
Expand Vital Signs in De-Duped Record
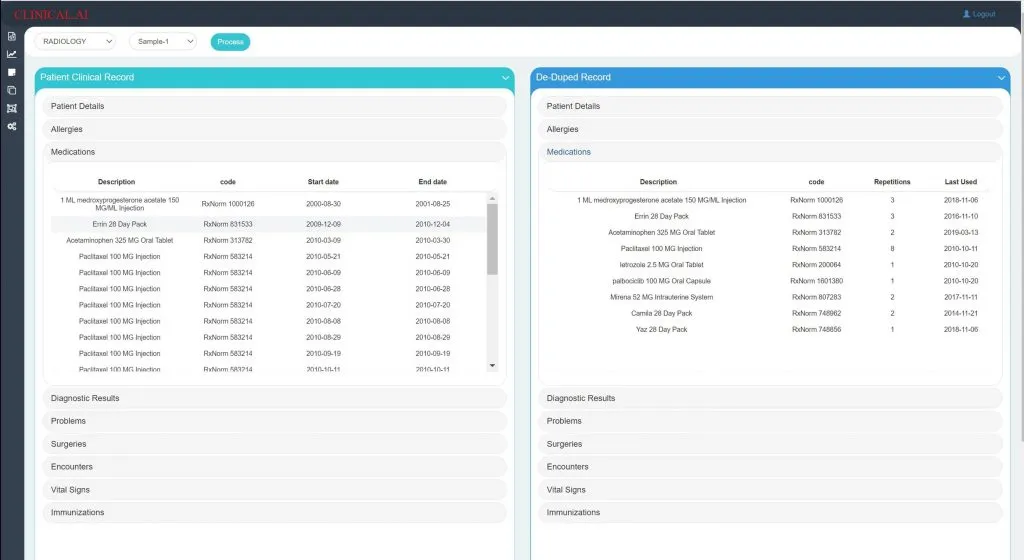coord(770,490)
